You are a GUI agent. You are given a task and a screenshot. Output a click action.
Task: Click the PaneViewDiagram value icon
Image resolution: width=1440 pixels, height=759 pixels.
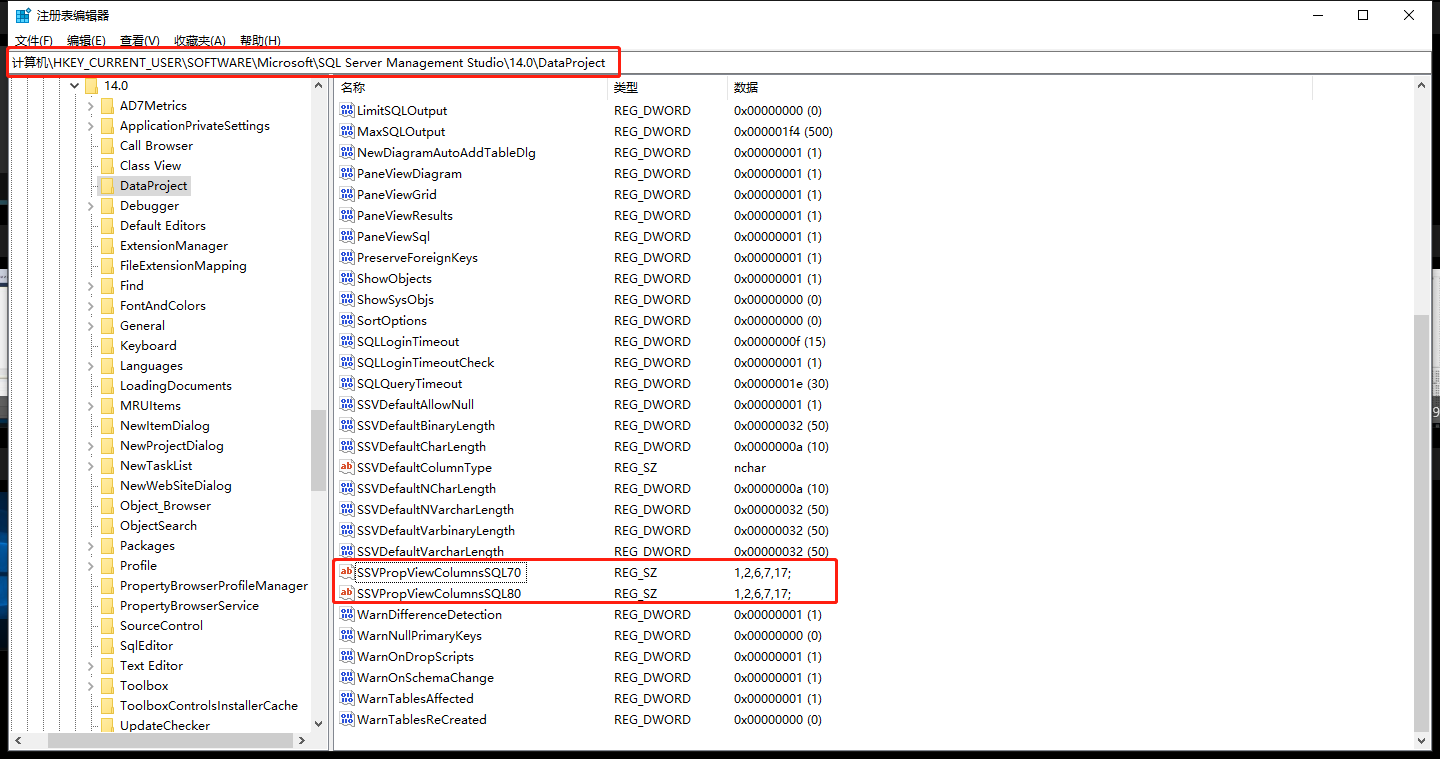(347, 173)
